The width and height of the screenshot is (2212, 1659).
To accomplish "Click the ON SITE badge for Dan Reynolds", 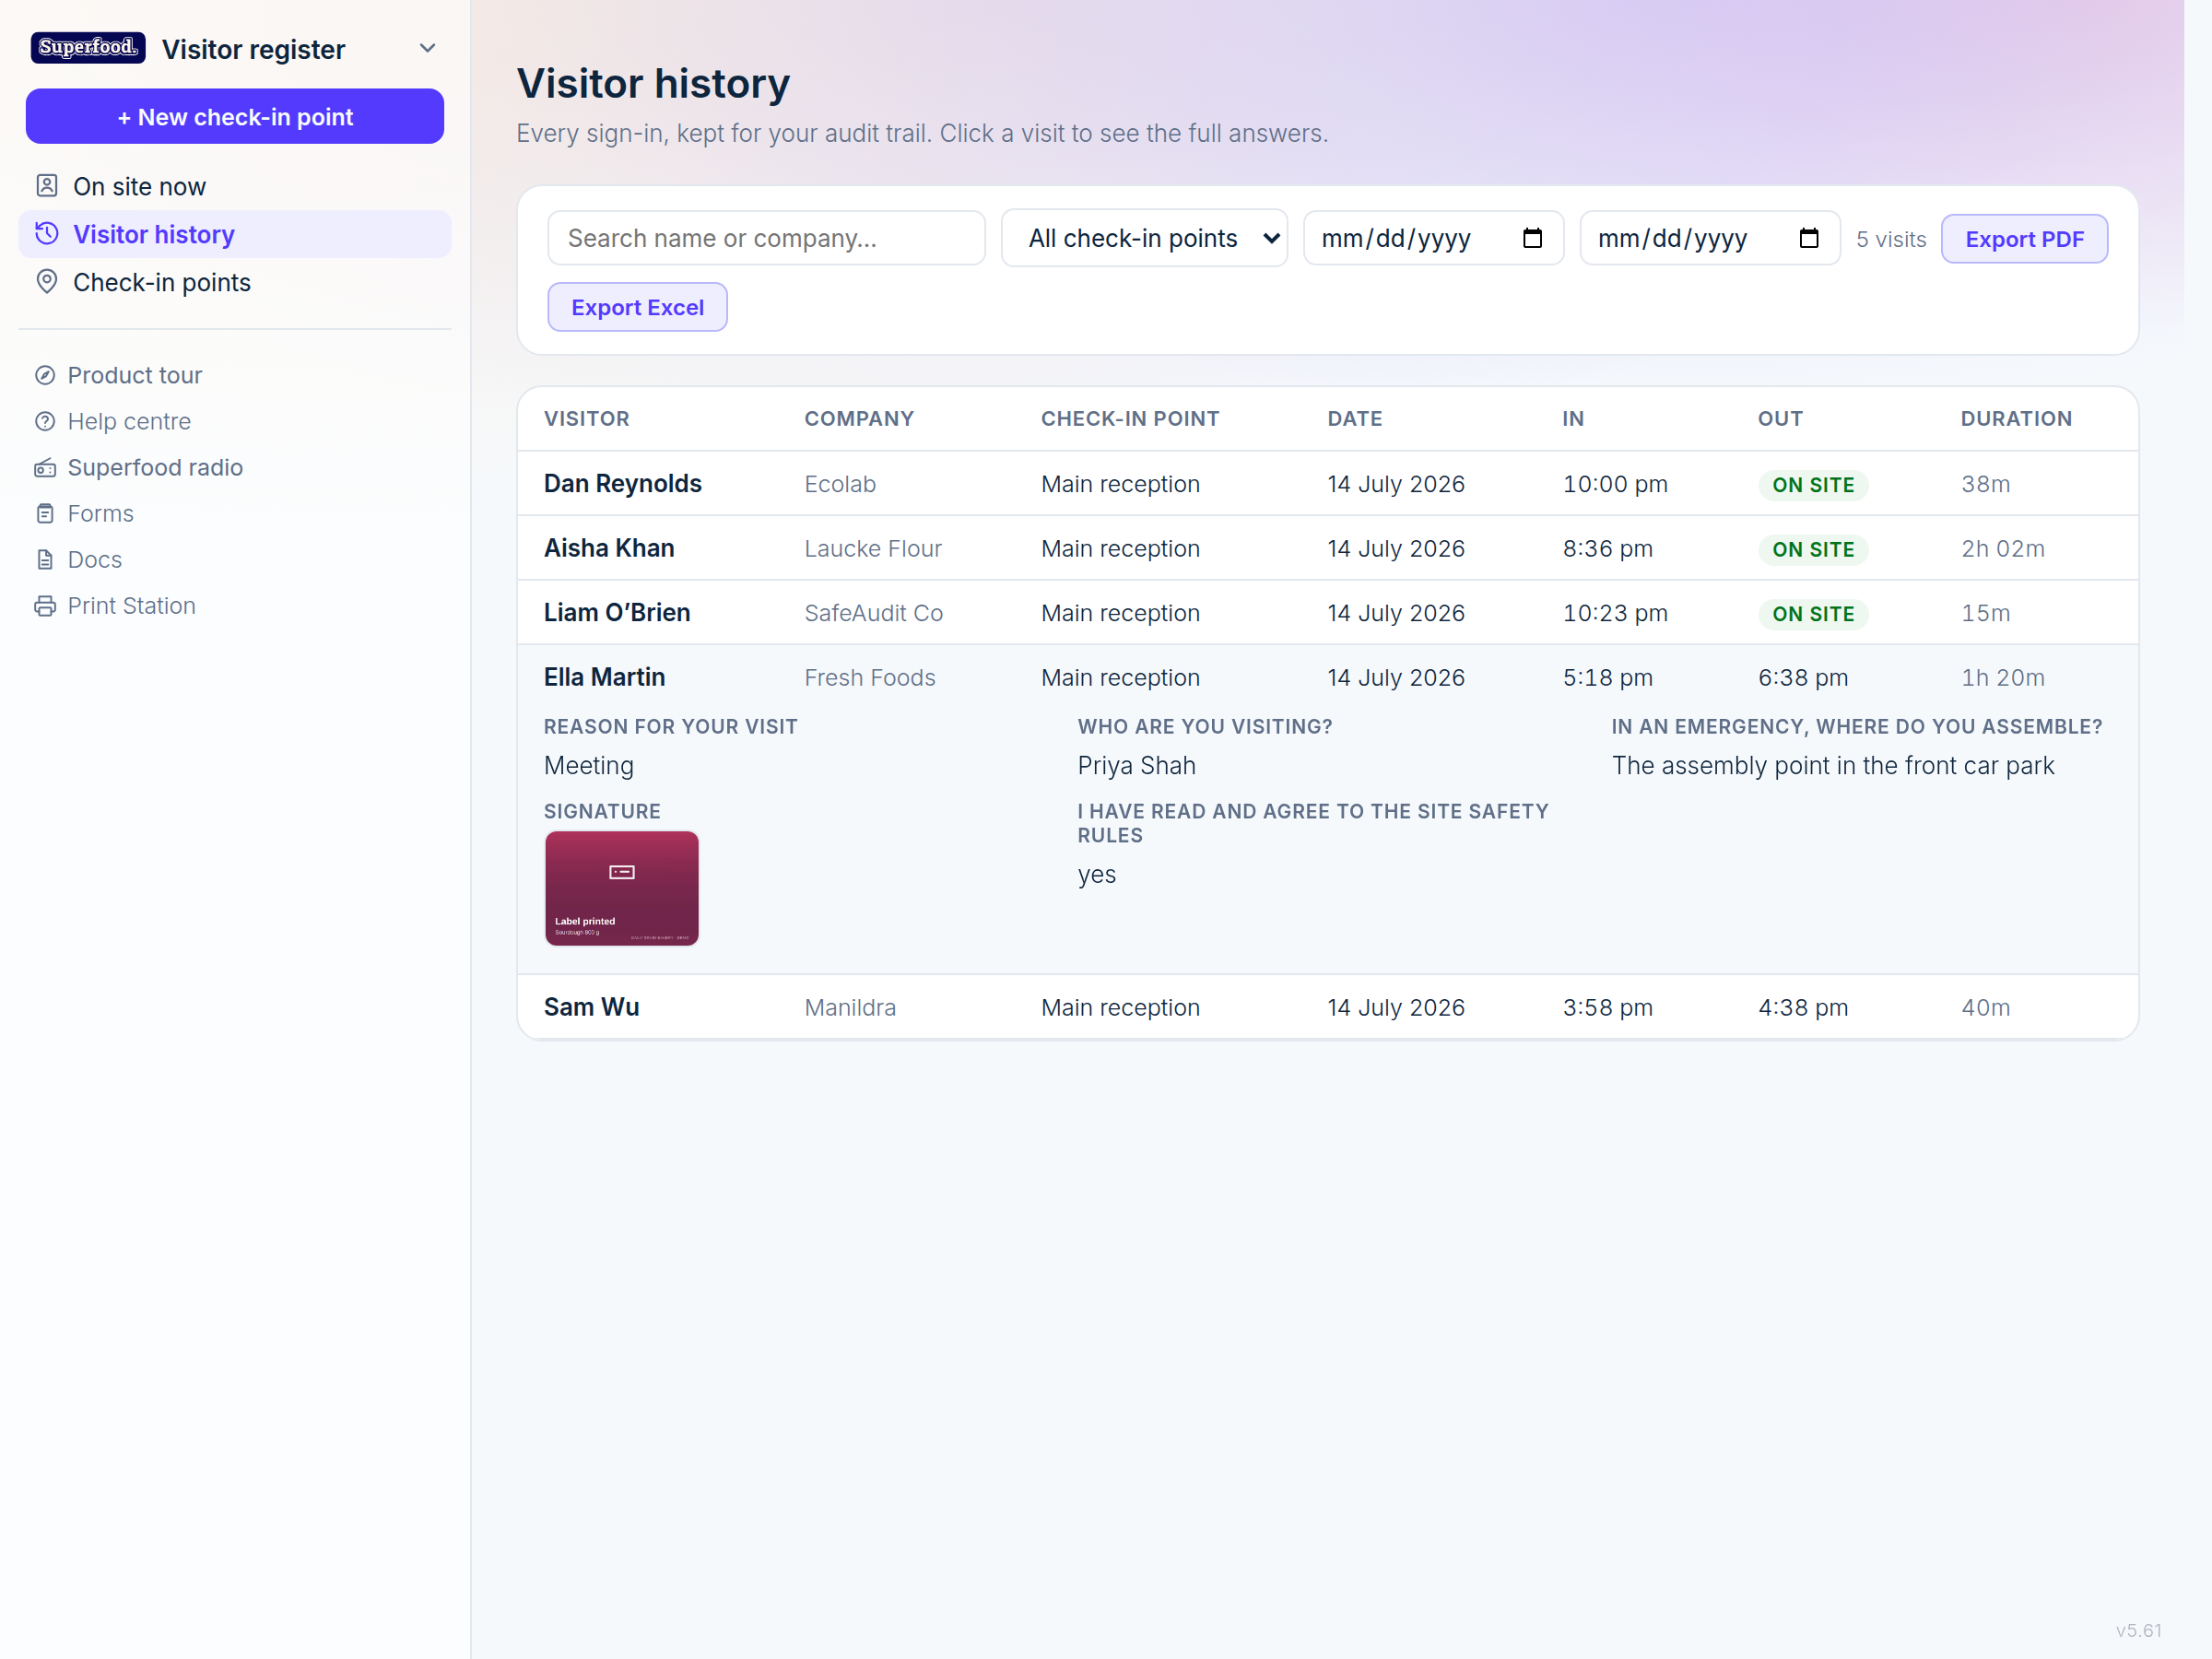I will click(1813, 485).
